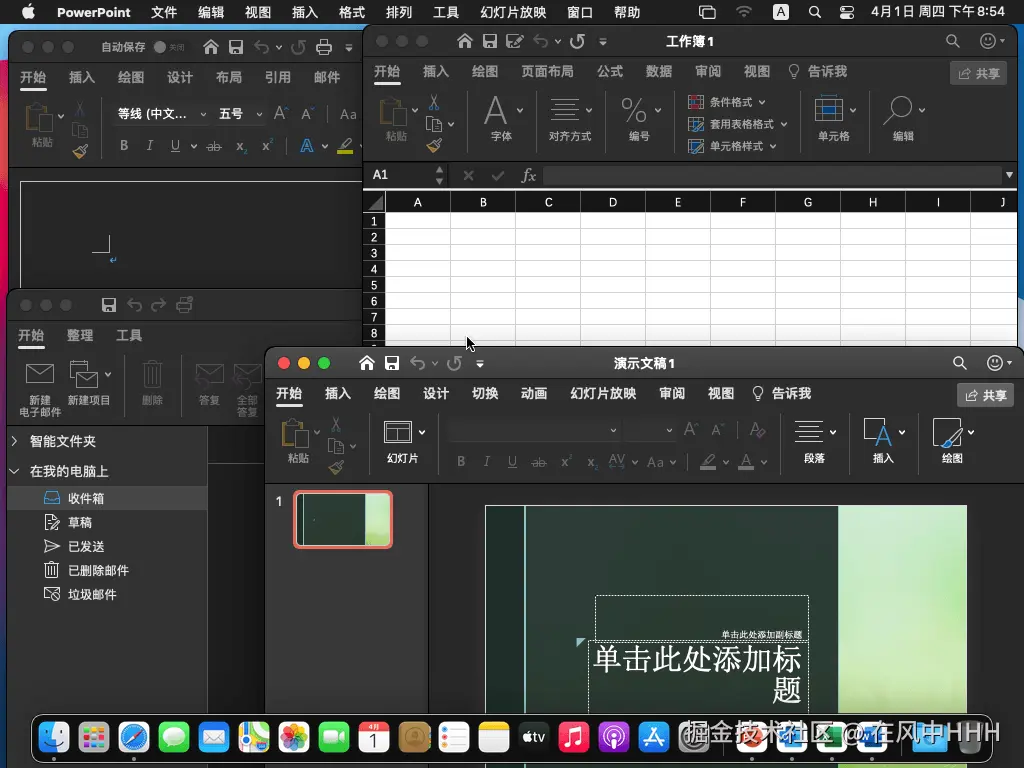Click the Format Painter brush in PowerPoint
The image size is (1024, 768).
pyautogui.click(x=336, y=467)
